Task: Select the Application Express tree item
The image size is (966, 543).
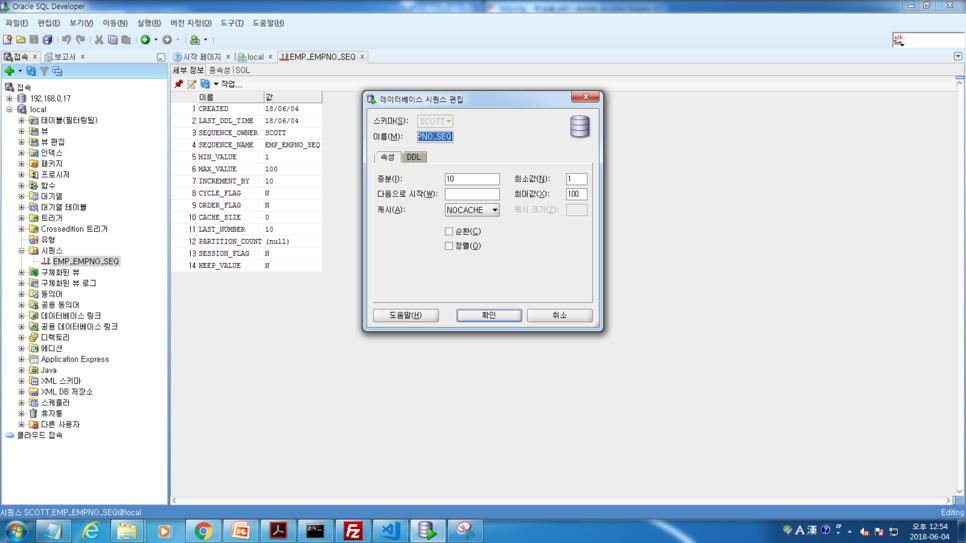Action: click(x=75, y=359)
